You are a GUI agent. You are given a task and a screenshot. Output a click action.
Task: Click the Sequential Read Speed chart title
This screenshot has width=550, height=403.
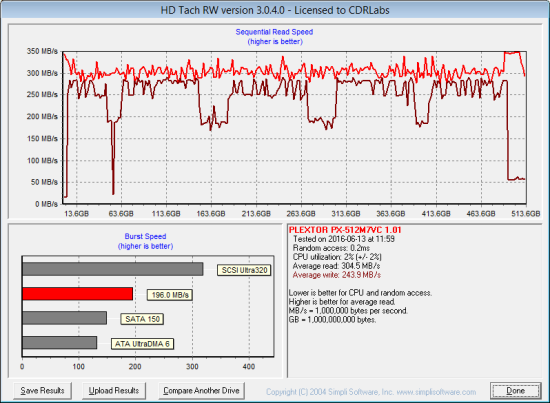274,32
